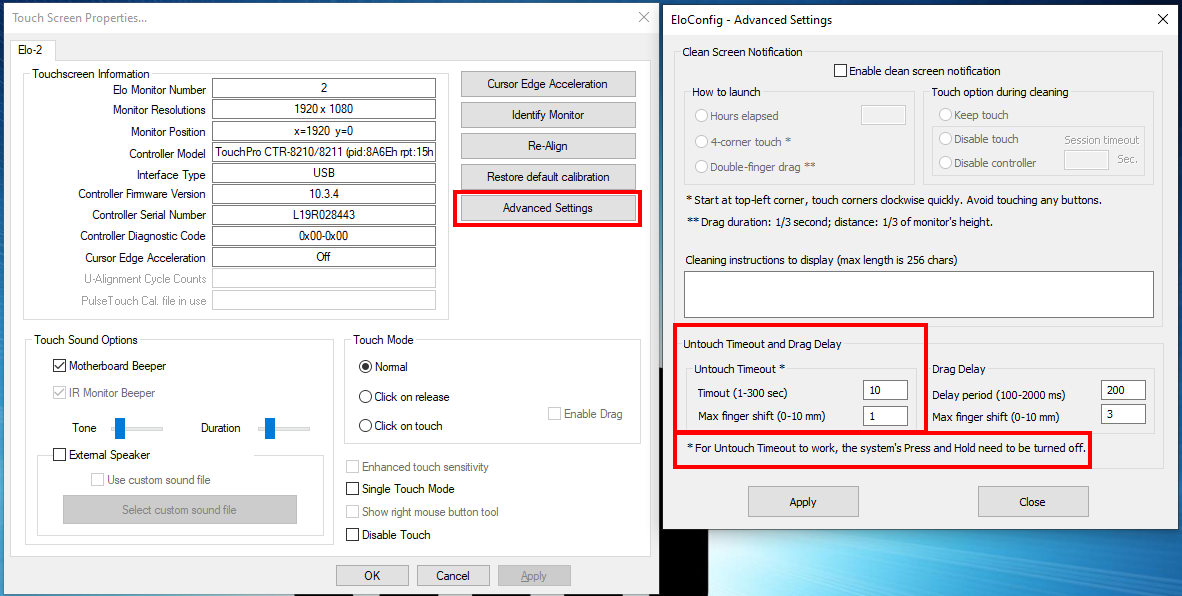Viewport: 1182px width, 596px height.
Task: Click Select custom sound file button
Action: [179, 509]
